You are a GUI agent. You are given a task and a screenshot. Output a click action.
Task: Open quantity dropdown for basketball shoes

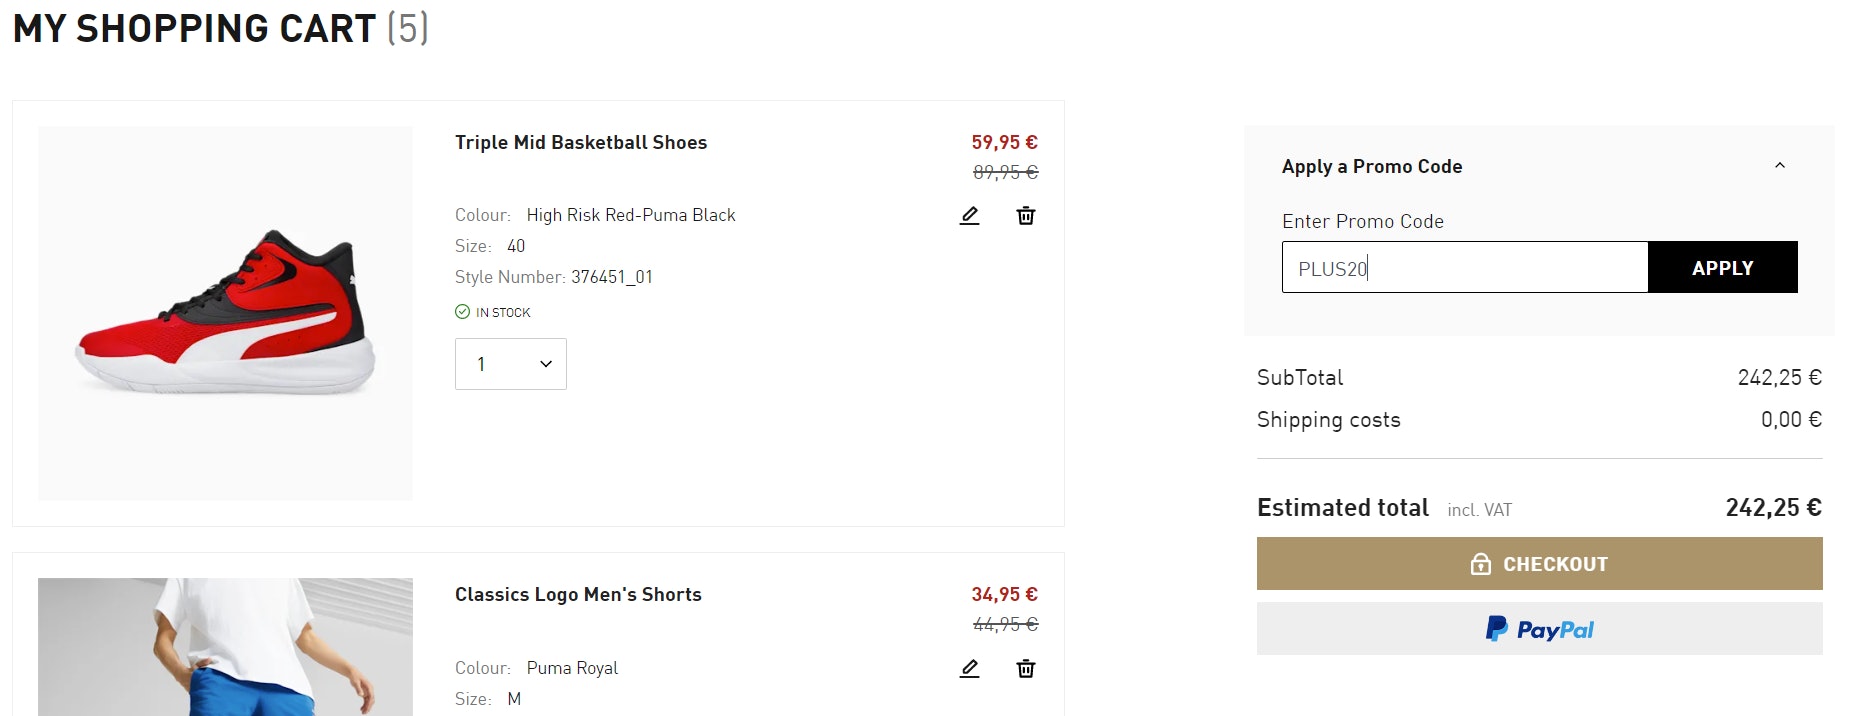coord(511,364)
